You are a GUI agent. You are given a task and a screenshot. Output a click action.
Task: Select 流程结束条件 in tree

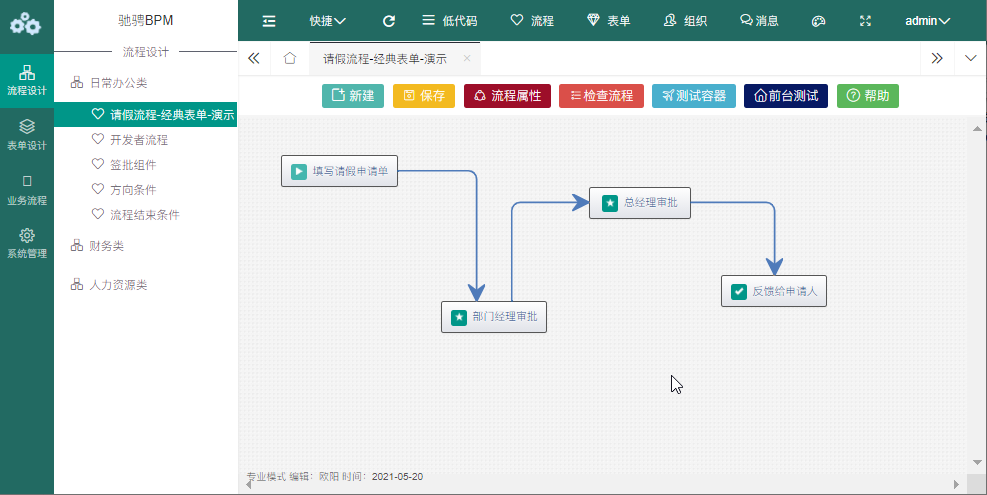pyautogui.click(x=145, y=214)
